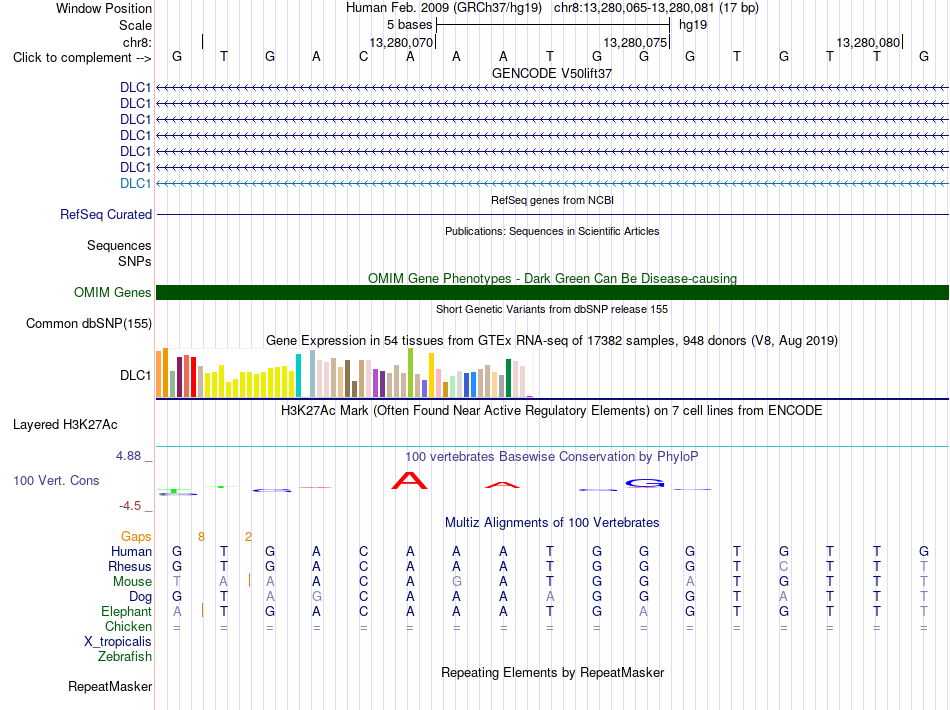Image resolution: width=950 pixels, height=710 pixels.
Task: Open Multiz Alignments of 100 Vertebrates title
Action: coord(552,522)
